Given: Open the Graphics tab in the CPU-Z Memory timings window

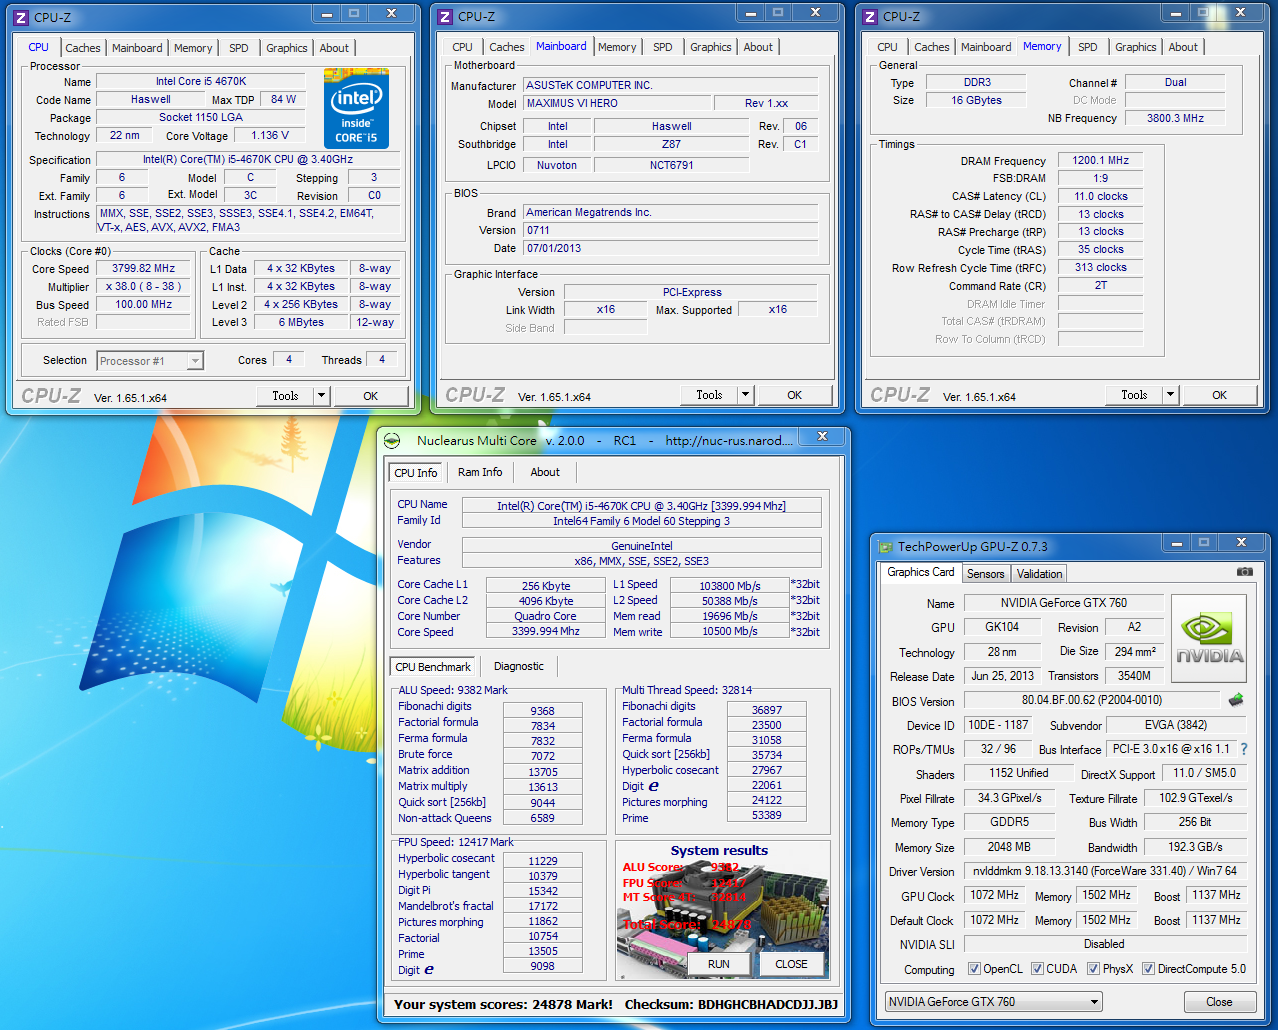Looking at the screenshot, I should click(x=1136, y=47).
